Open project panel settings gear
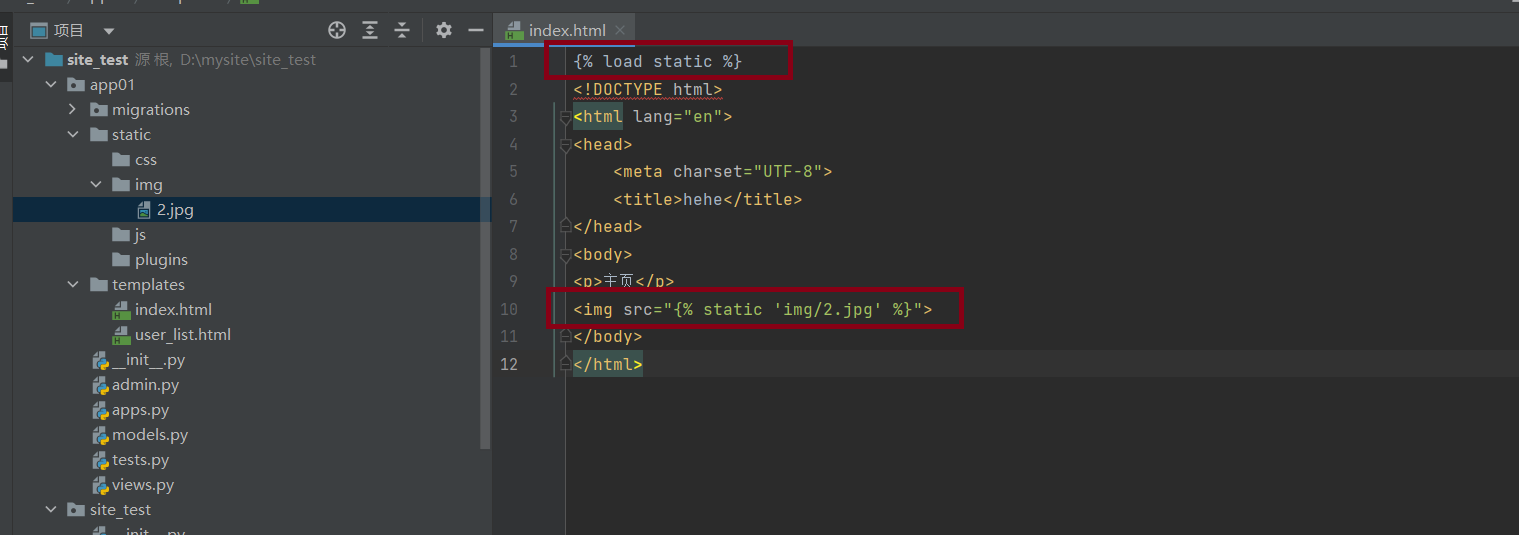 coord(444,31)
